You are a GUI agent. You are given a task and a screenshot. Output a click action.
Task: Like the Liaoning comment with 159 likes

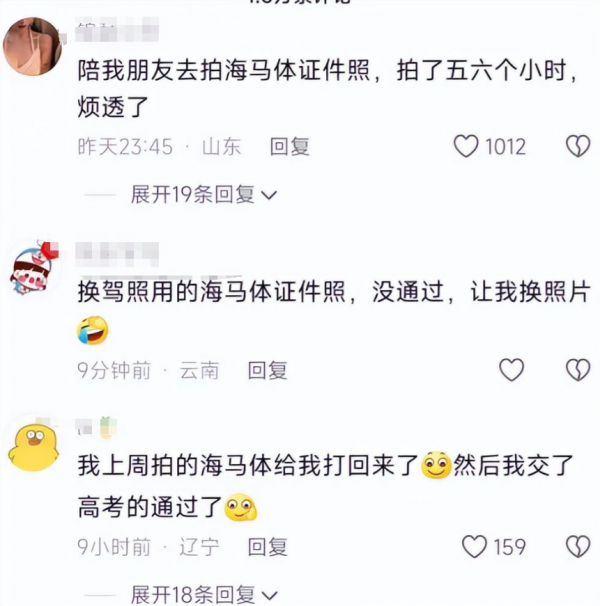point(474,546)
